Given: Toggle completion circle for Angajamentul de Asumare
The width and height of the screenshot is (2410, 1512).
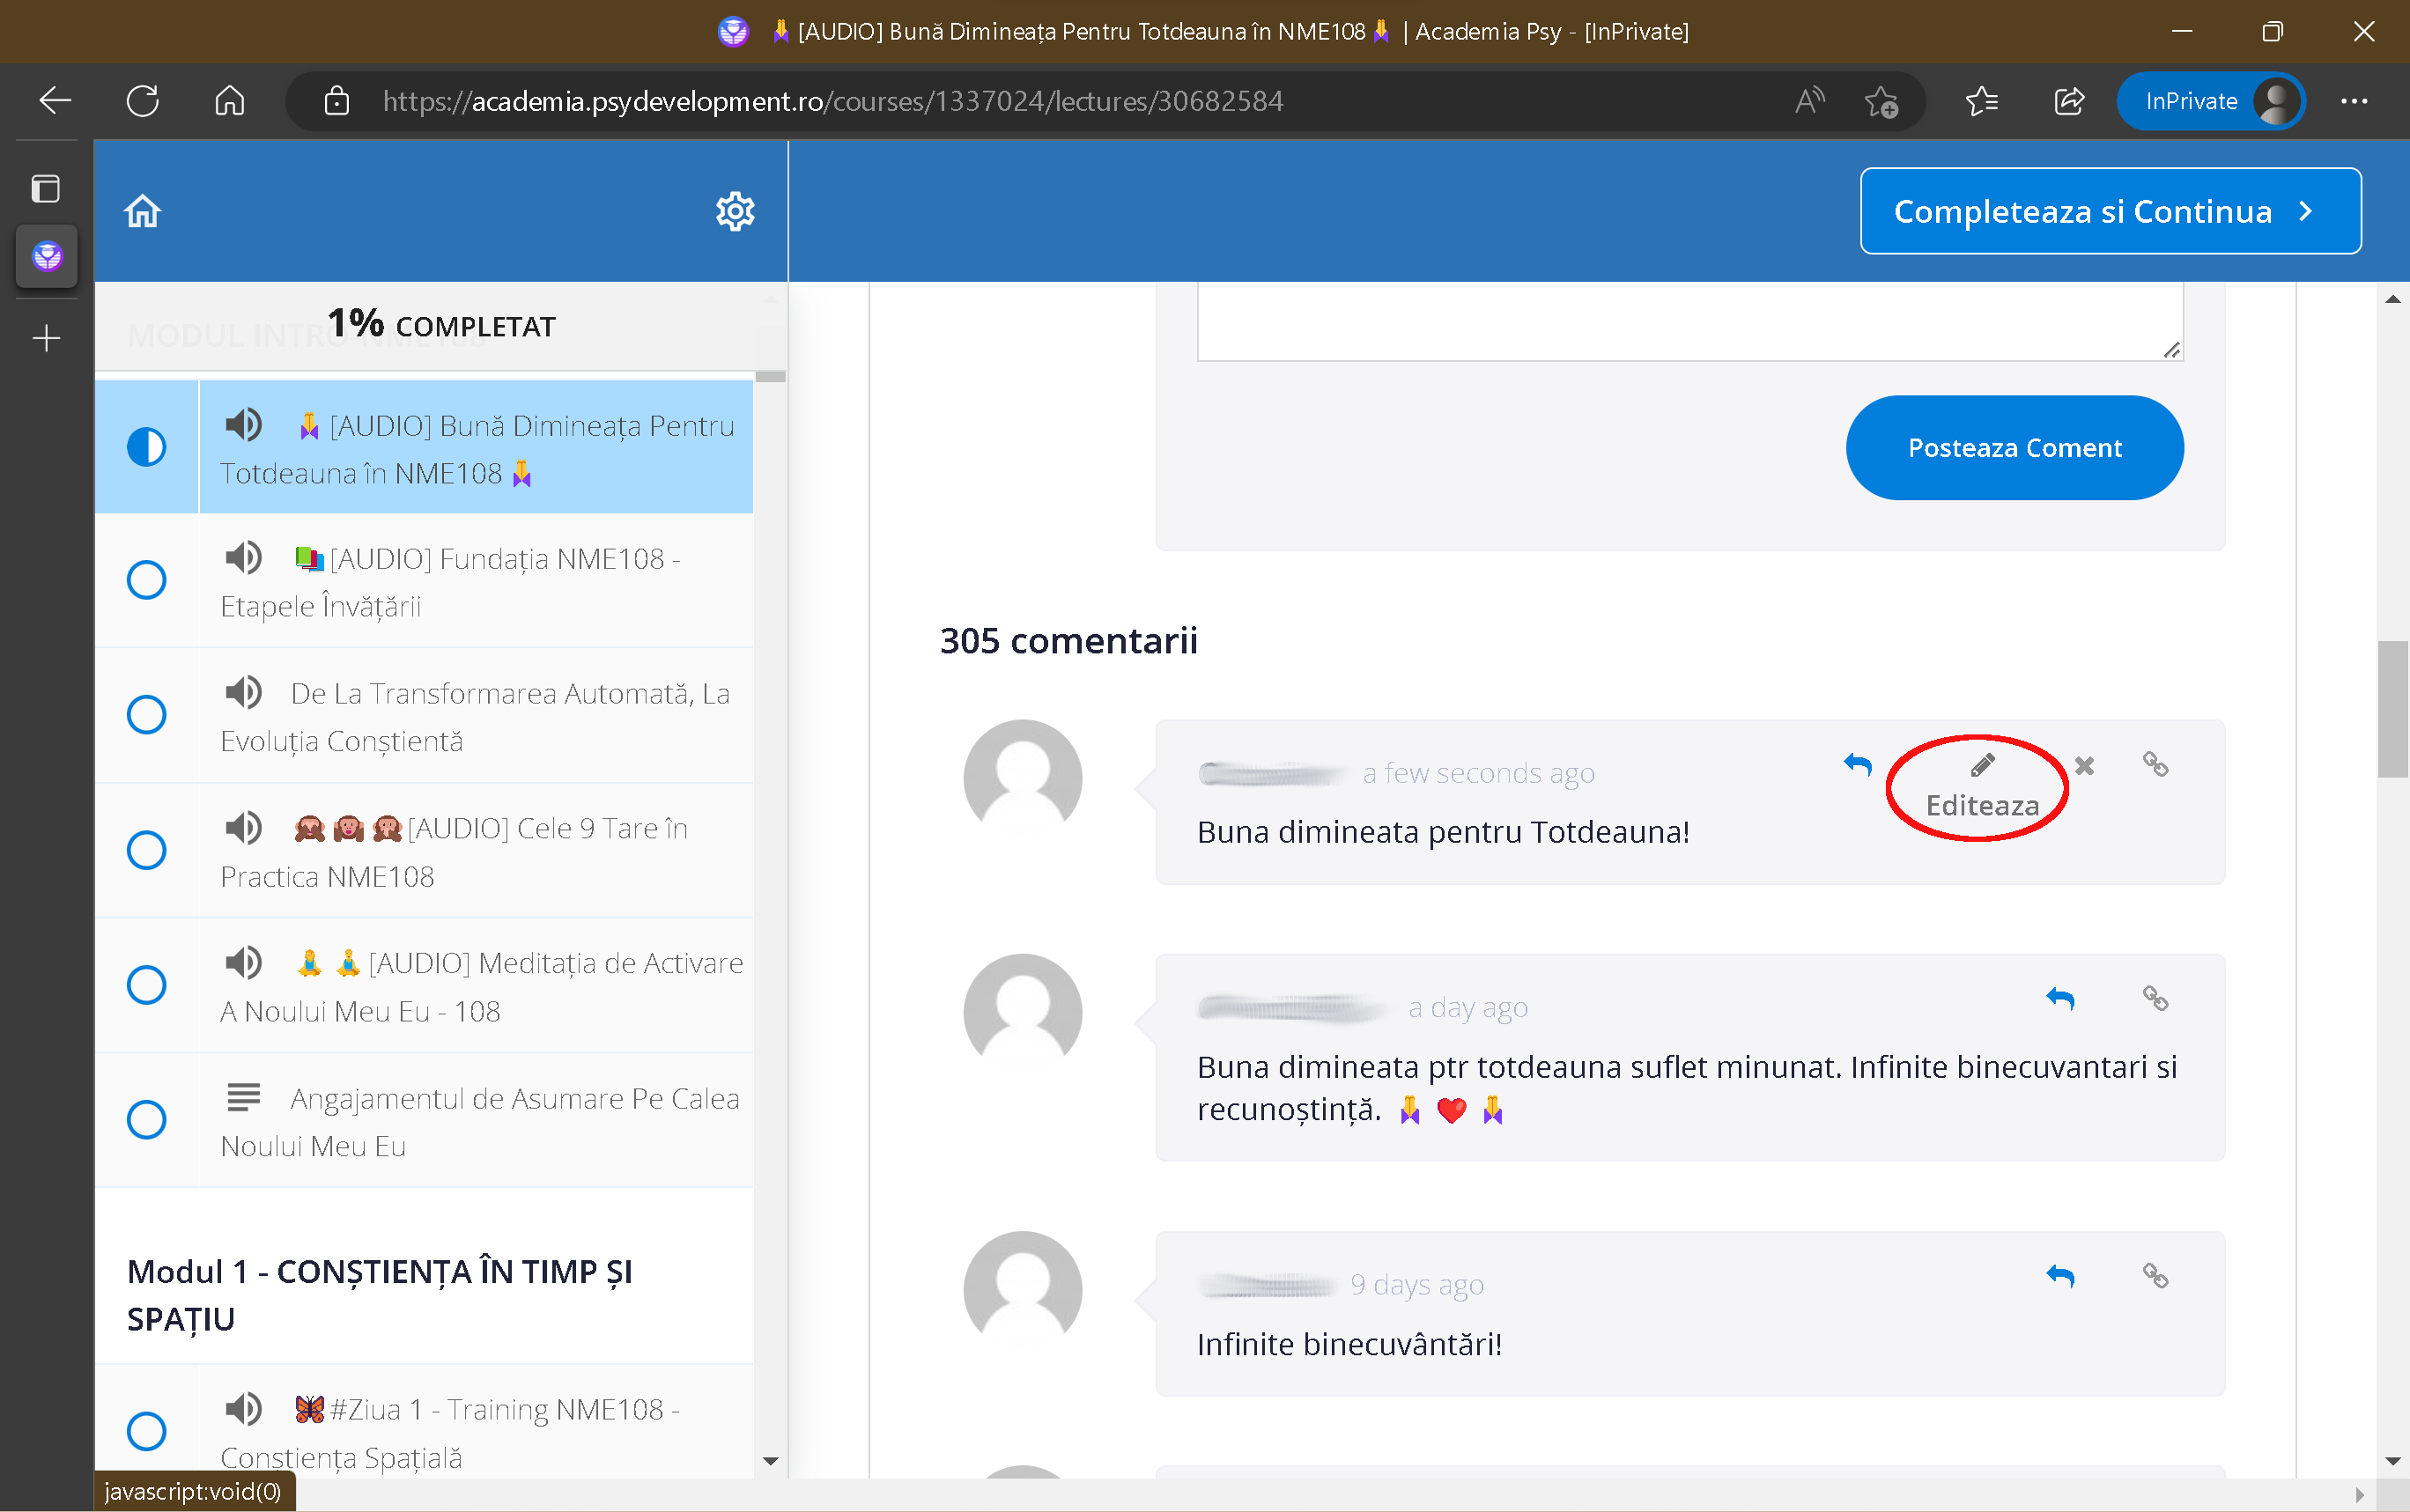Looking at the screenshot, I should coord(146,1120).
